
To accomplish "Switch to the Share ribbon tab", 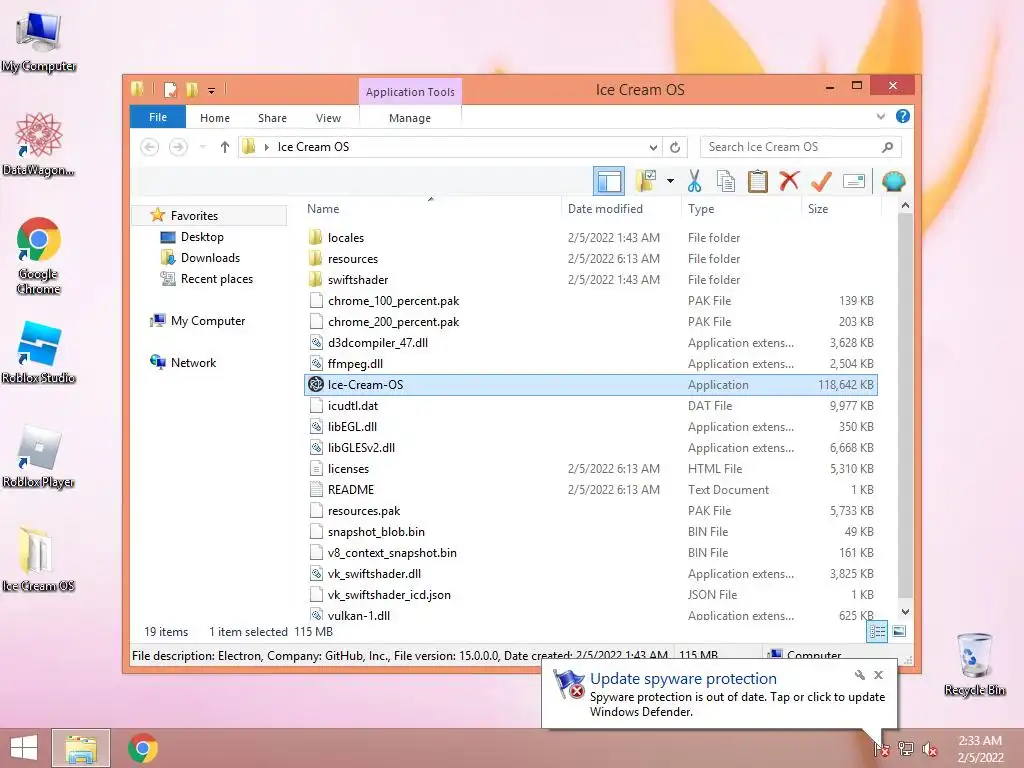I will coord(272,118).
